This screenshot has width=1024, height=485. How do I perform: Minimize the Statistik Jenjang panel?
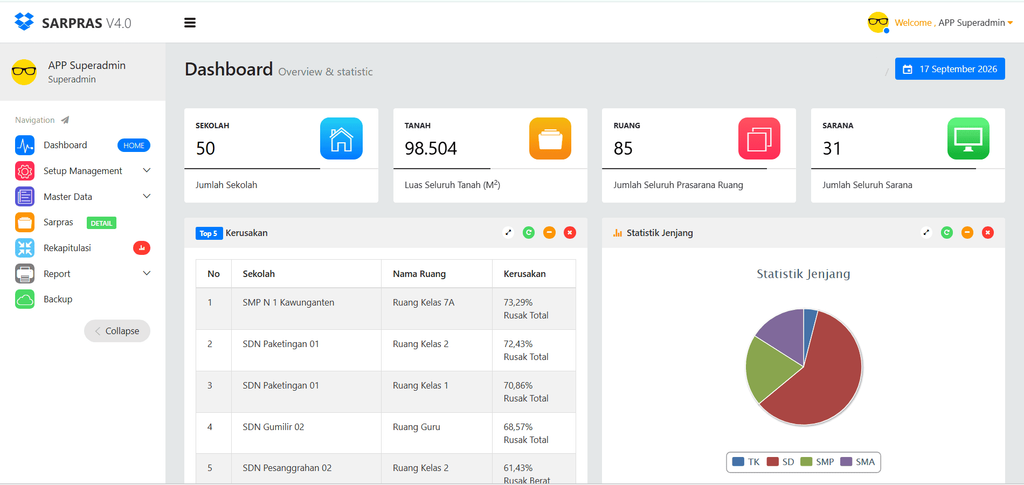coord(967,232)
